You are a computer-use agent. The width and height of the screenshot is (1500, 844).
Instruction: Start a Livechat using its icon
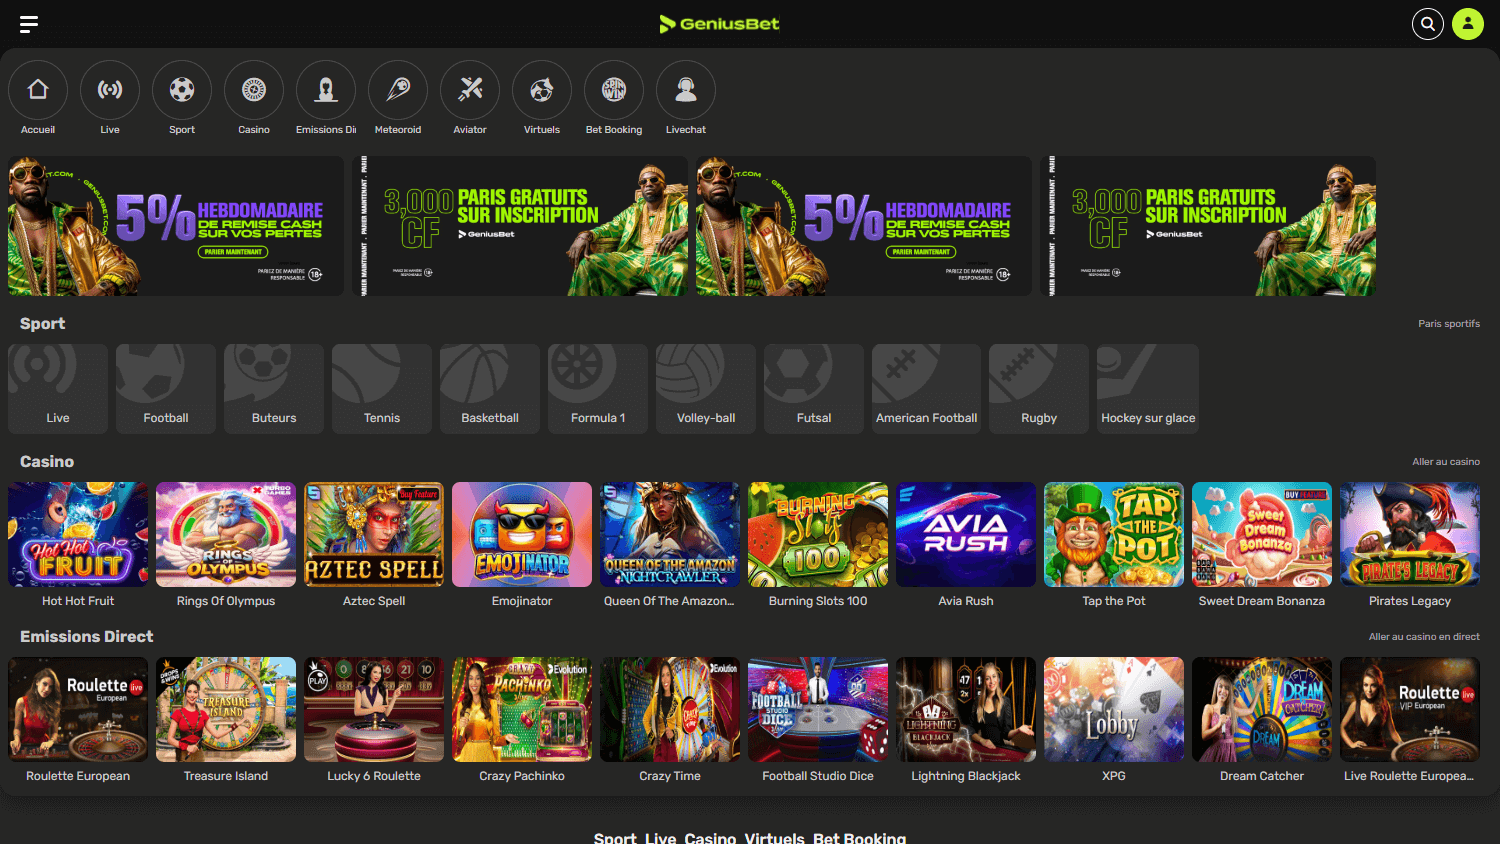pyautogui.click(x=686, y=89)
